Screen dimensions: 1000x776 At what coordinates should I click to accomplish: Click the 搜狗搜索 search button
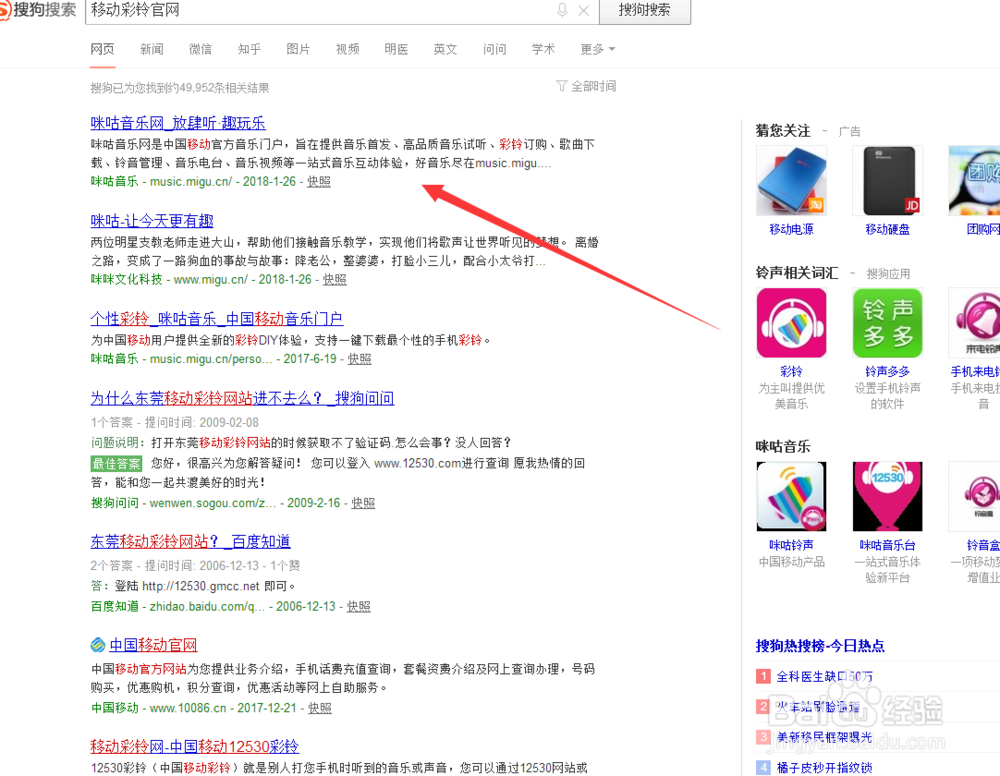tap(645, 11)
